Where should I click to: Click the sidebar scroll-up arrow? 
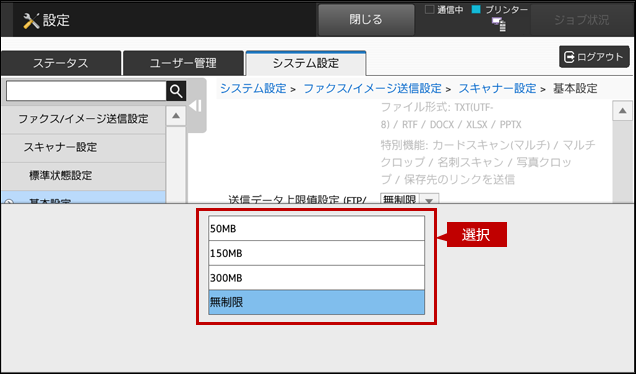coord(176,116)
